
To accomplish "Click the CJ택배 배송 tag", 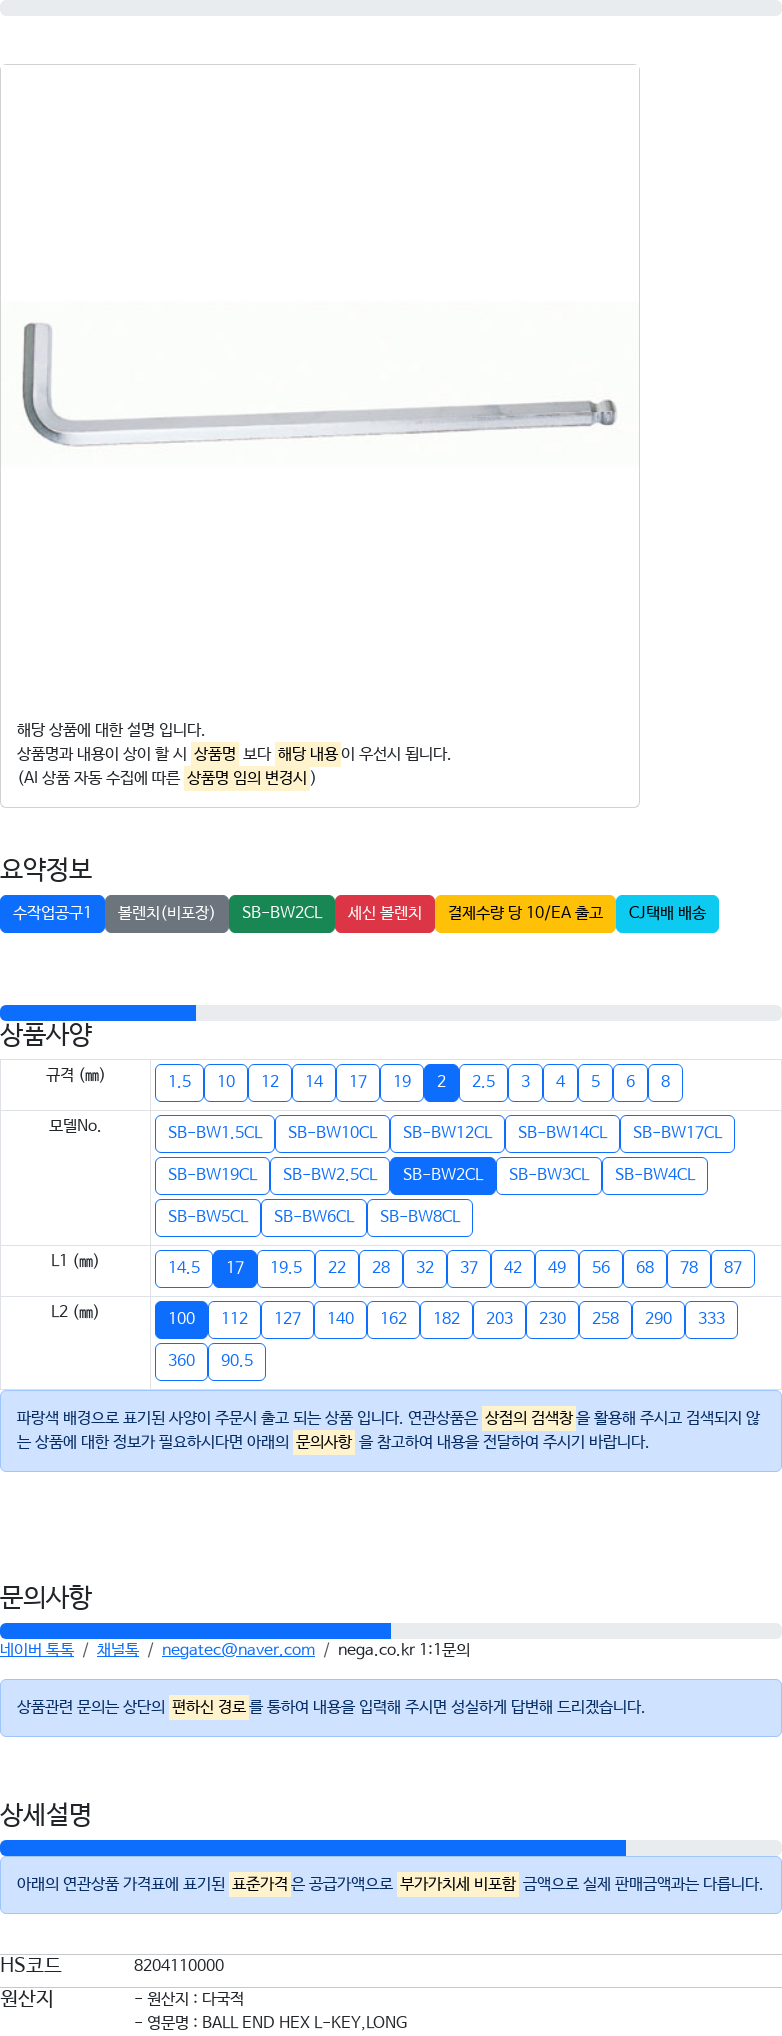I will [667, 913].
